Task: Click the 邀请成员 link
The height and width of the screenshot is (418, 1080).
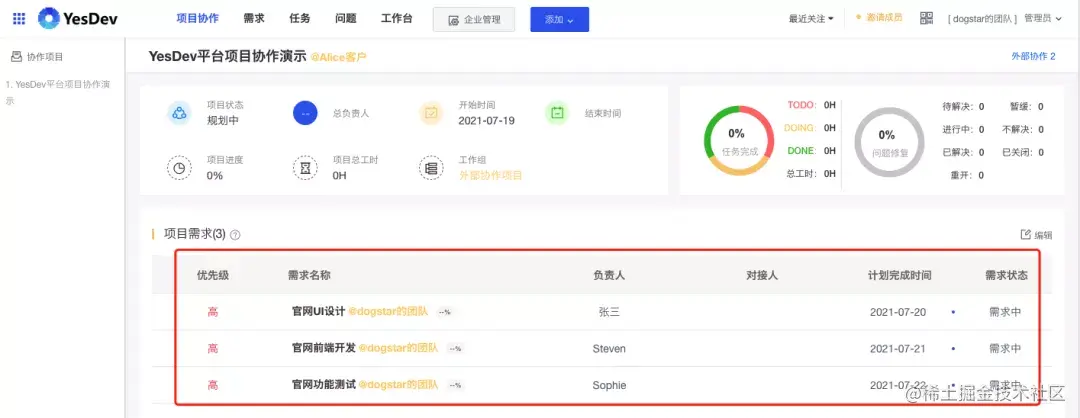Action: pyautogui.click(x=880, y=18)
